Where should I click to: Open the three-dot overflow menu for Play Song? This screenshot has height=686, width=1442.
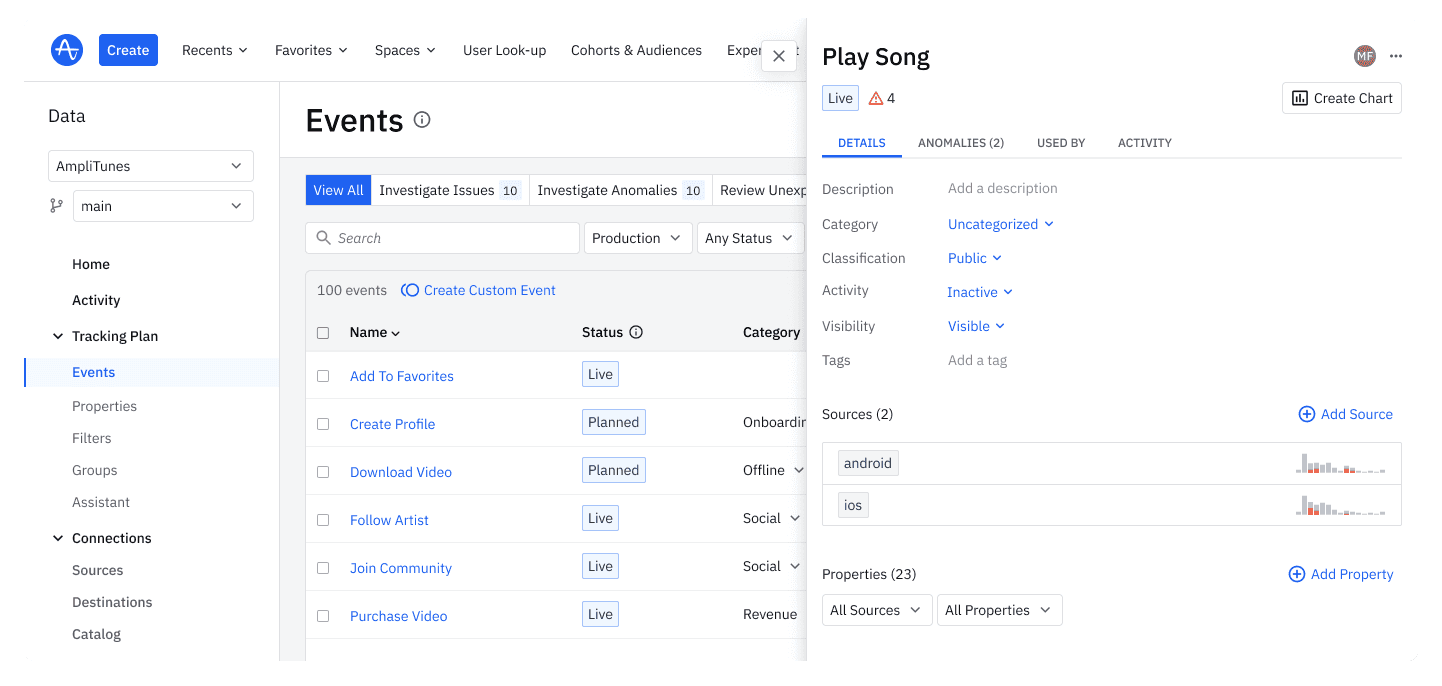point(1396,56)
